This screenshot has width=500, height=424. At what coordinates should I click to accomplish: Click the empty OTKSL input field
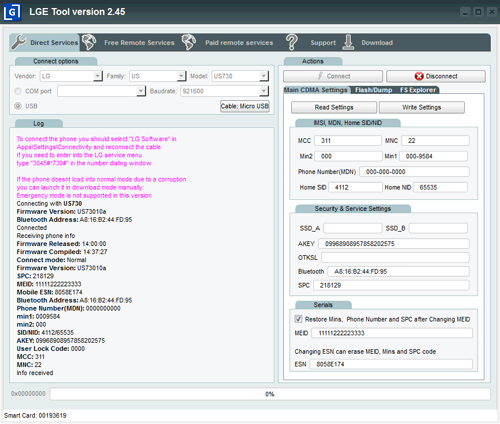(x=395, y=257)
